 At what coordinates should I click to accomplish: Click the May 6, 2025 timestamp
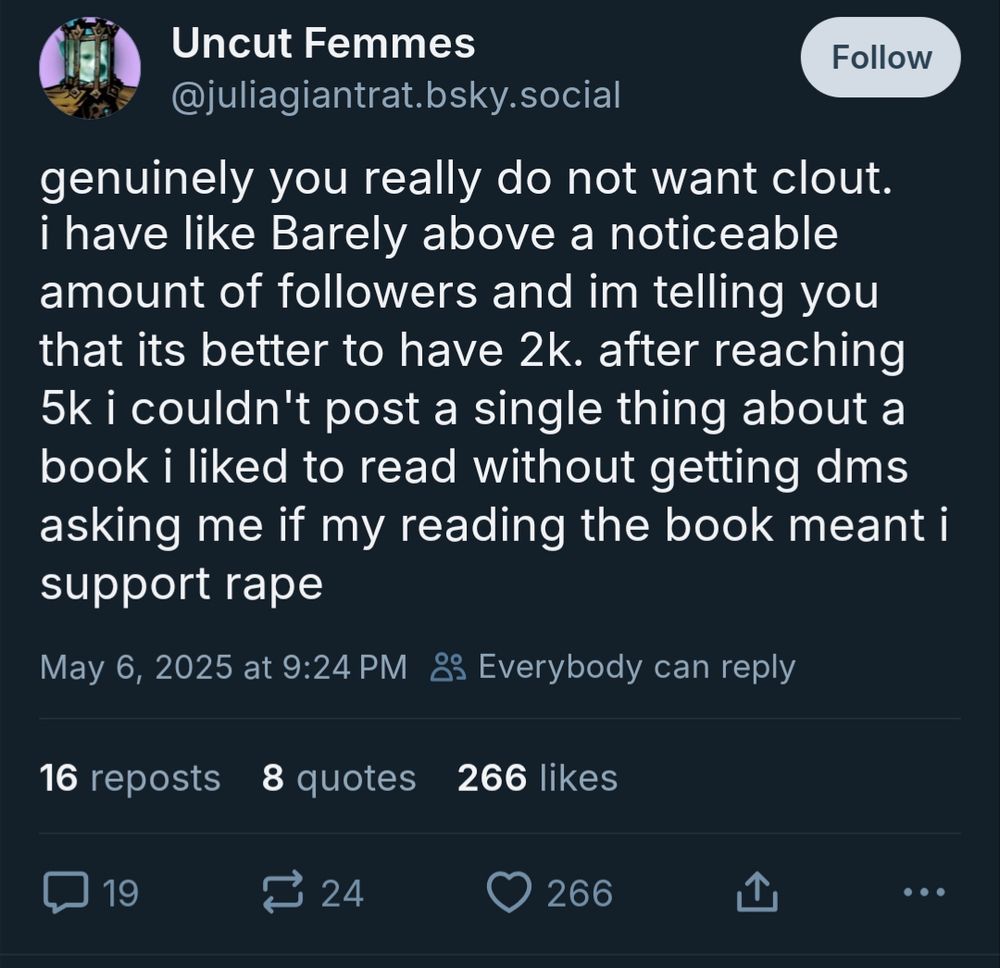click(223, 666)
